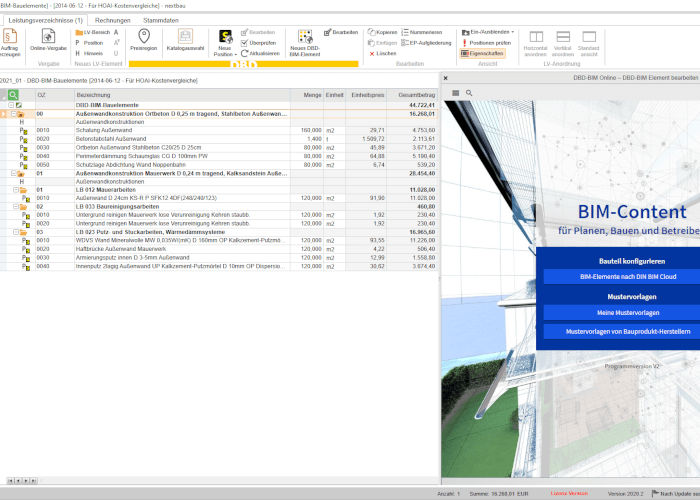This screenshot has height=500, width=700.
Task: Close the DBD-BIM Online panel
Action: 446,78
